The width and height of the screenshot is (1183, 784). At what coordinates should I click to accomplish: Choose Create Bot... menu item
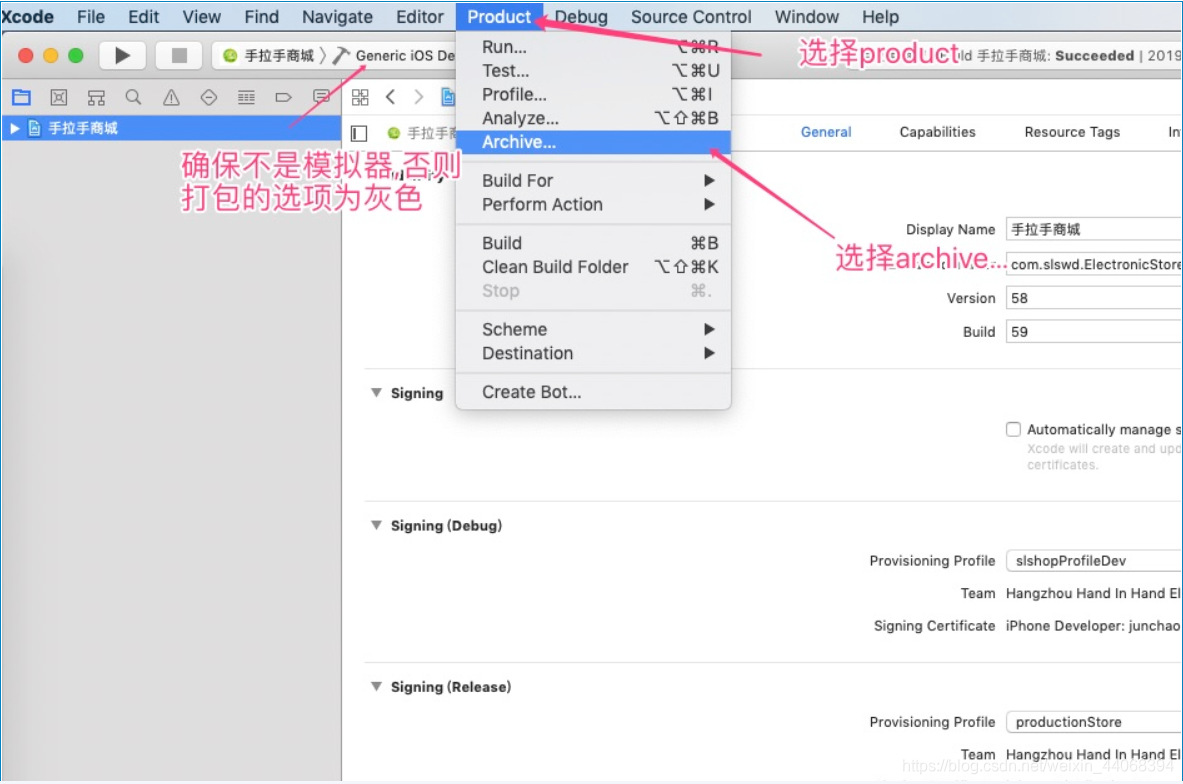point(593,392)
